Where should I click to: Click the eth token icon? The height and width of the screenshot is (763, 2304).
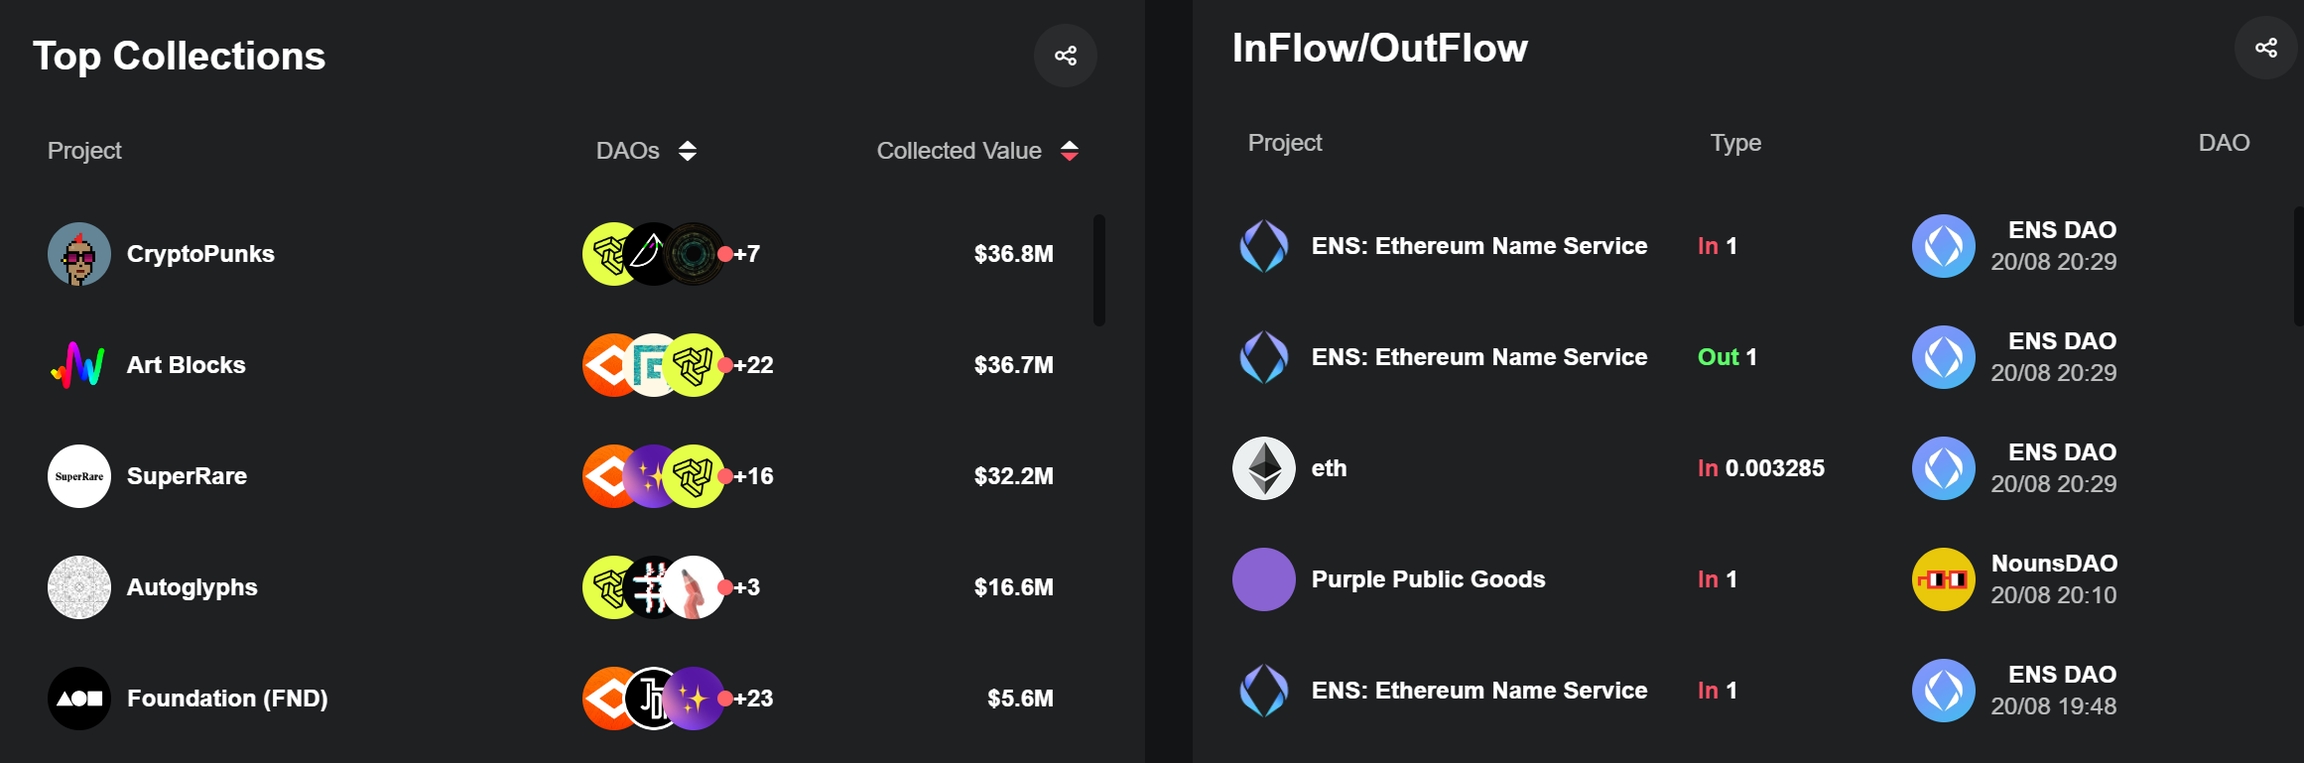(x=1264, y=468)
